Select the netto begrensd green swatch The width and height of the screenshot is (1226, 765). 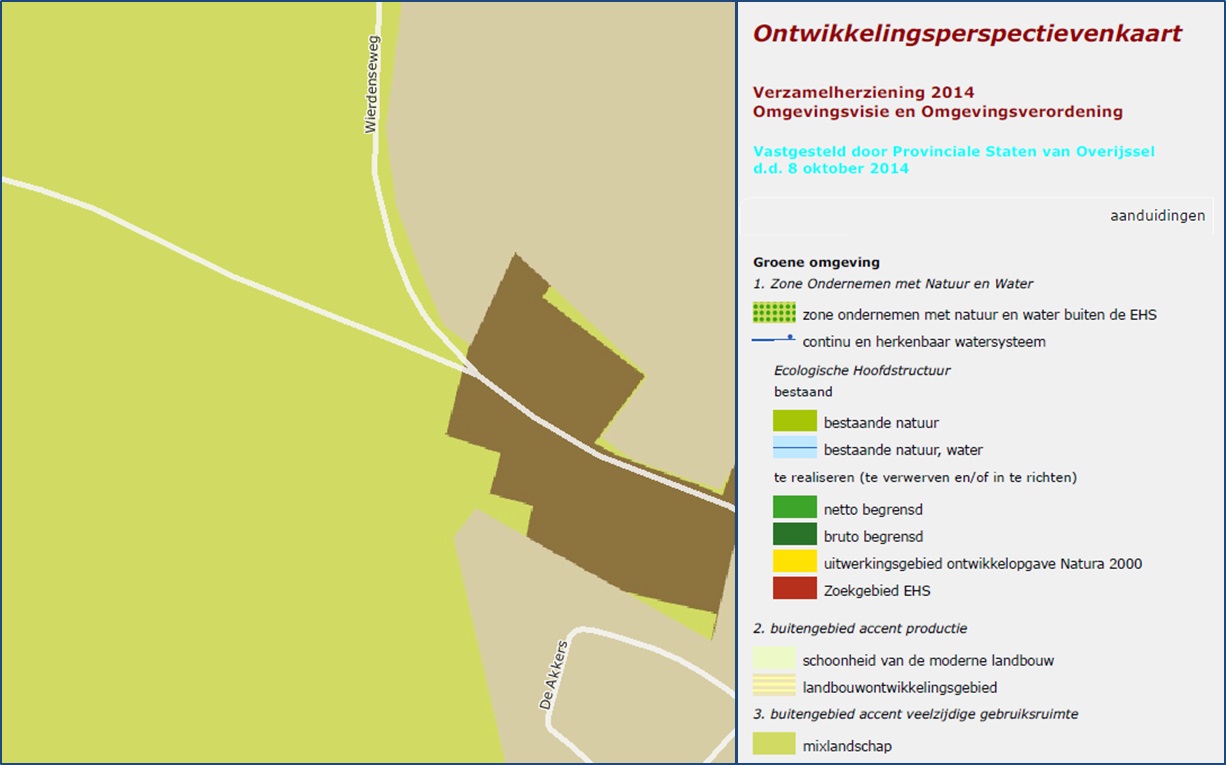coord(795,509)
